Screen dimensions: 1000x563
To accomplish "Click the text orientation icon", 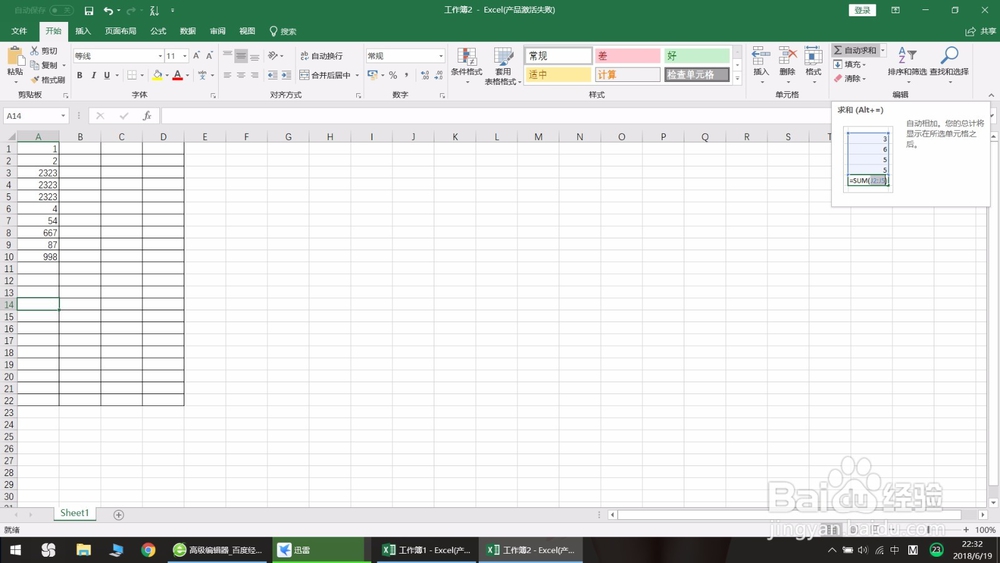I will (x=273, y=55).
